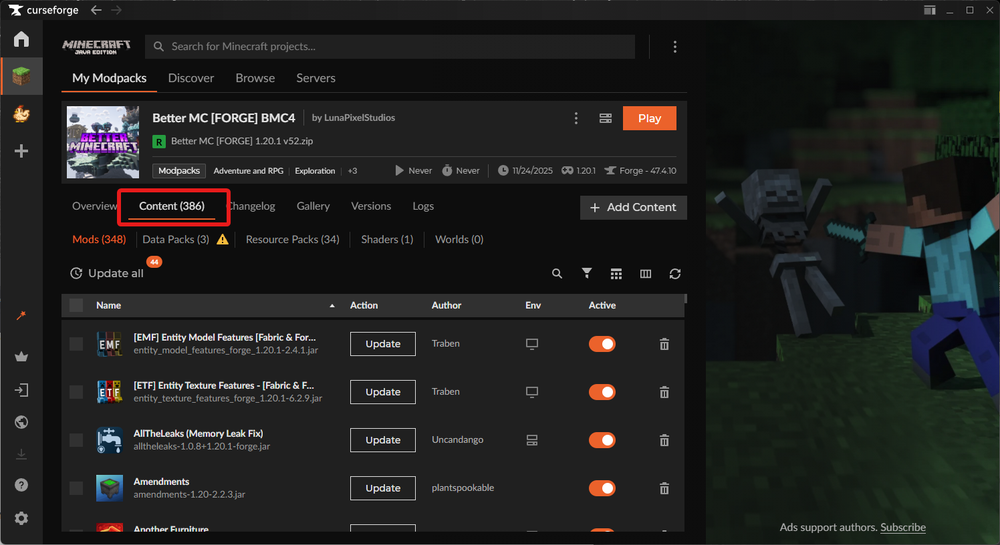Open the three-dot menu beside search bar
1000x545 pixels.
point(675,47)
